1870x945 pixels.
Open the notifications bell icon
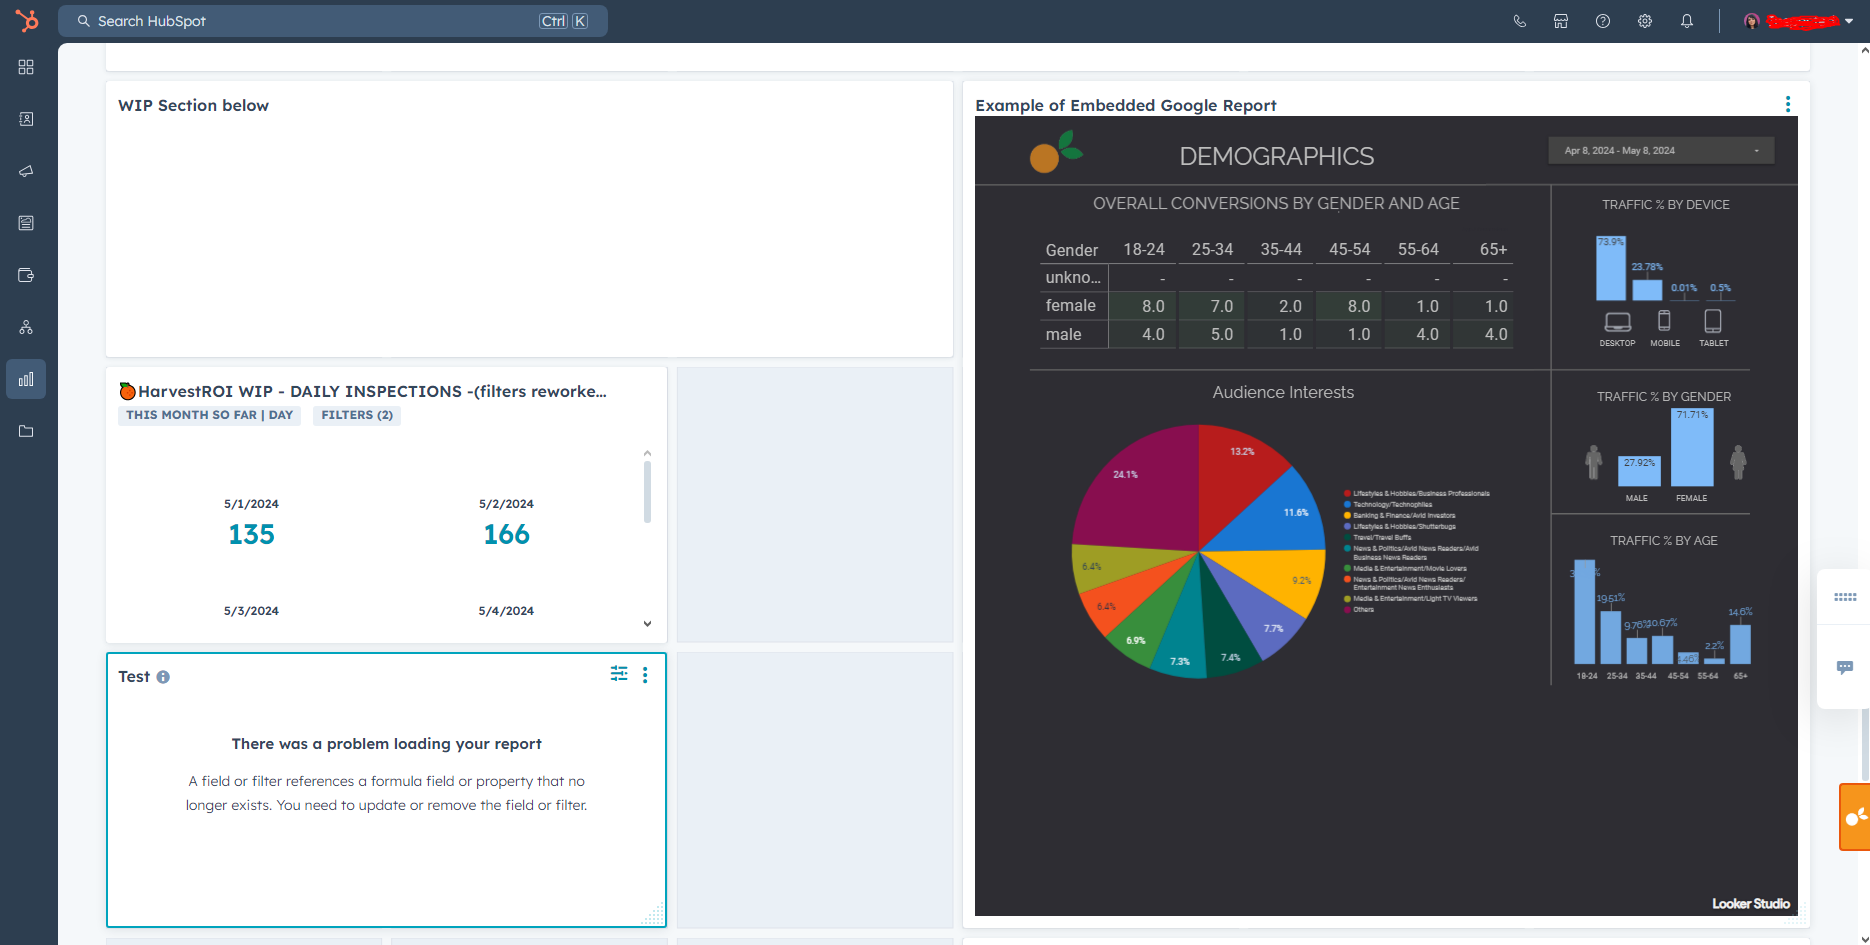1687,21
